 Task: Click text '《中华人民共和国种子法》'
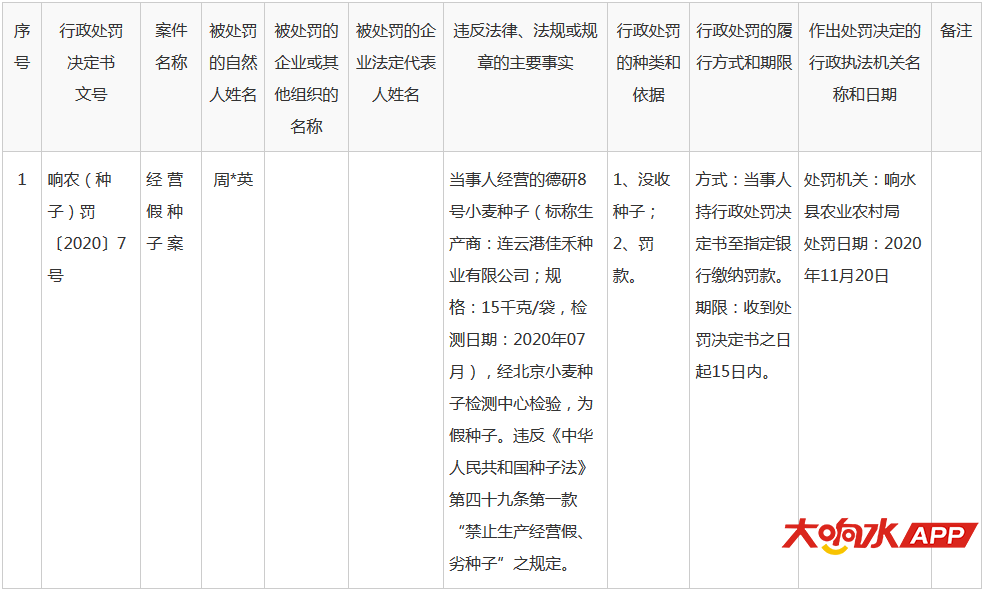(521, 451)
